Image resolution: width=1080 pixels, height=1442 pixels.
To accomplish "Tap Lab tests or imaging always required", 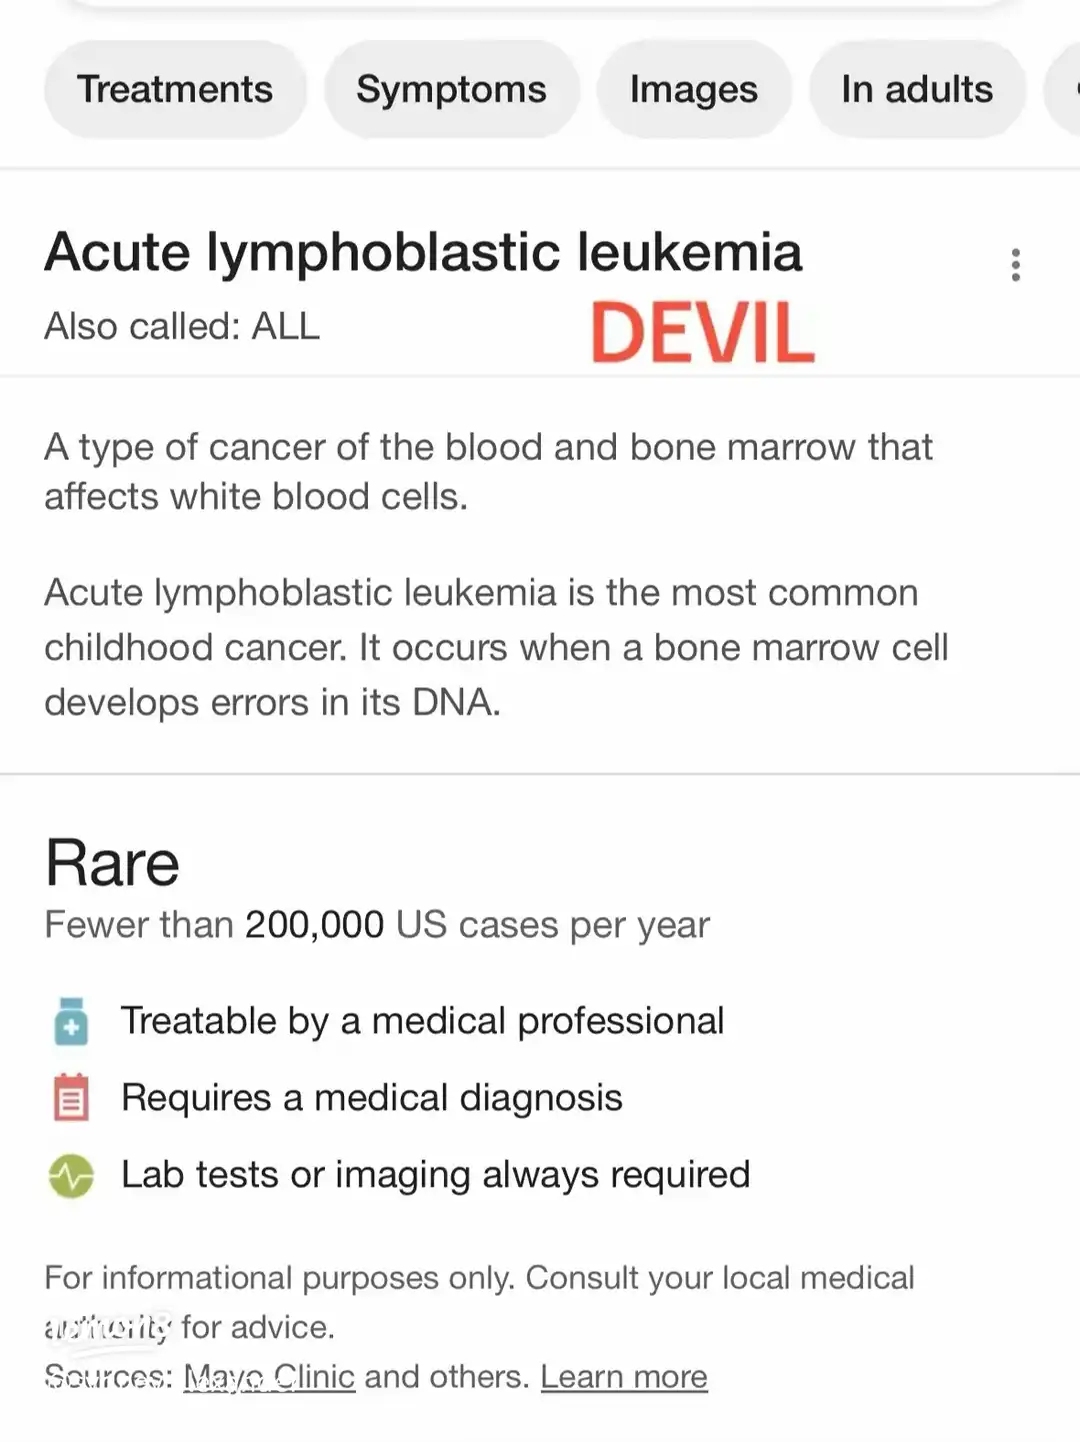I will tap(435, 1175).
